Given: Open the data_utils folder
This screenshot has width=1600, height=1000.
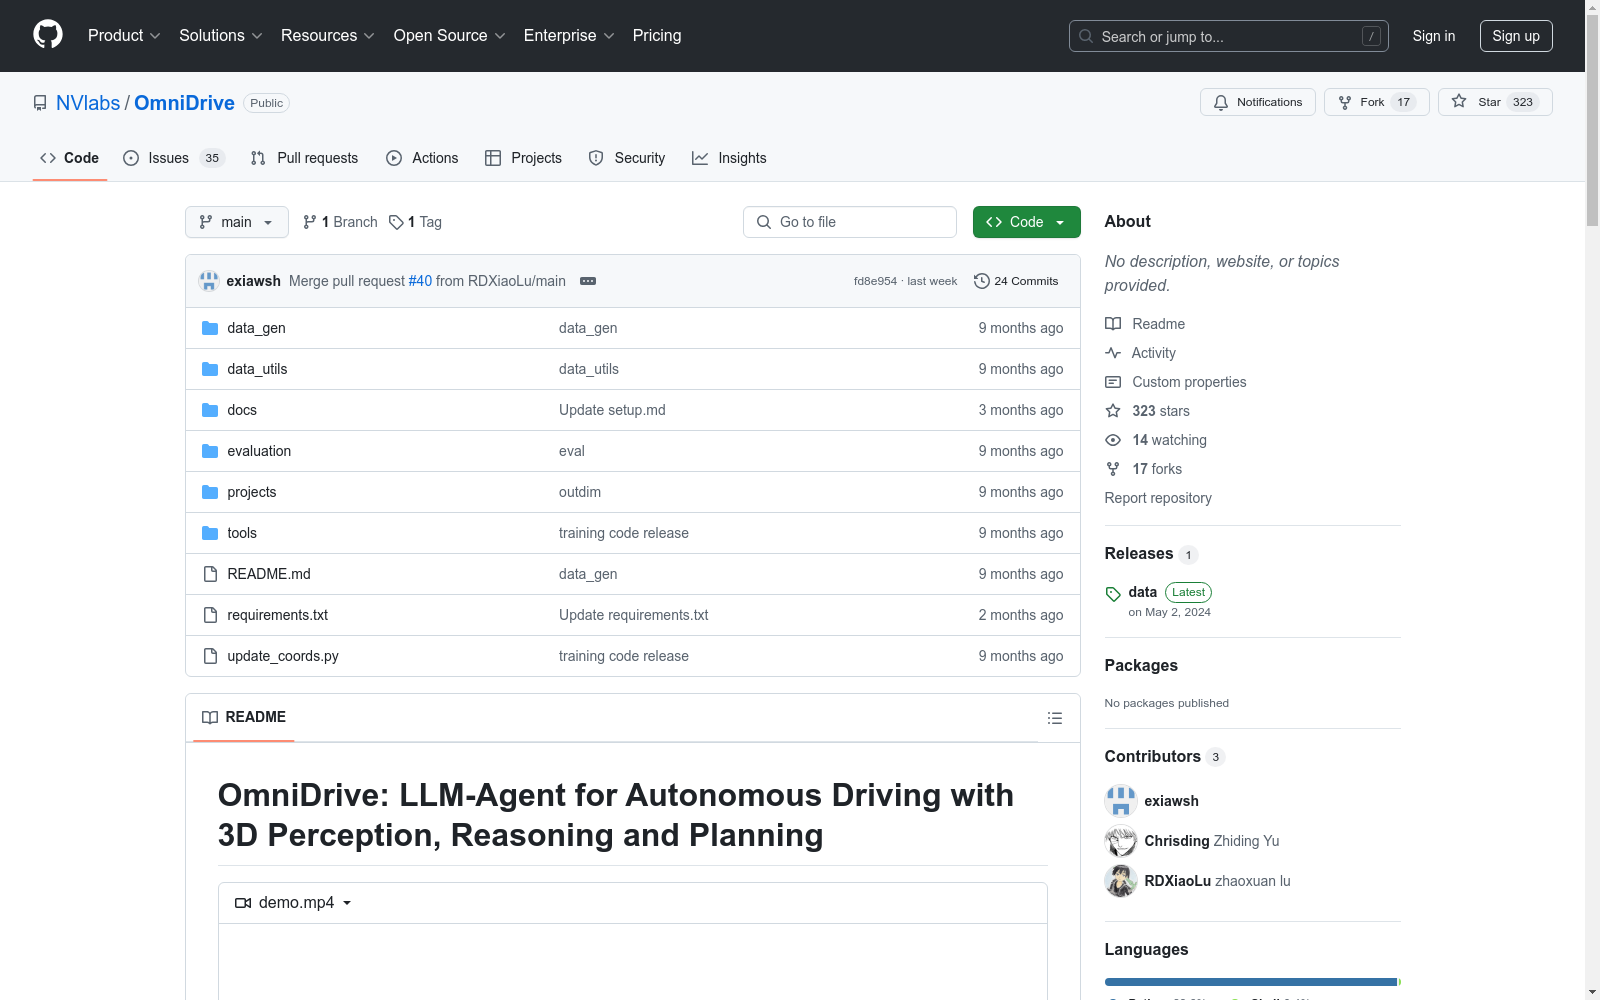Looking at the screenshot, I should pyautogui.click(x=257, y=369).
